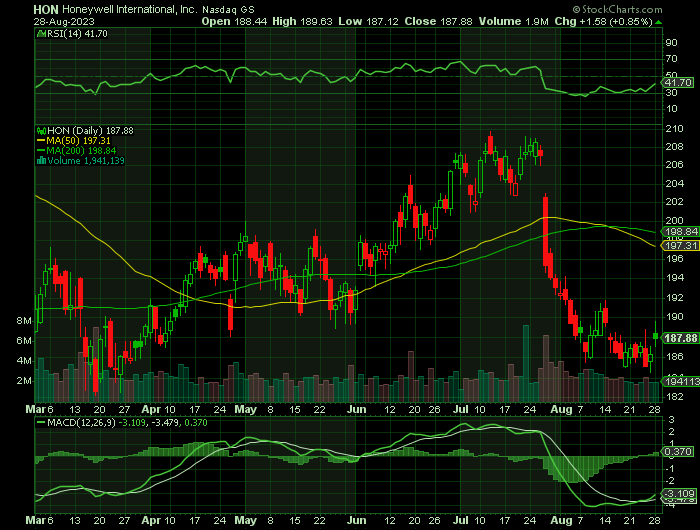Click the 198.84 MA(200) tag on price axis
Screen dimensions: 700x530
pos(681,232)
